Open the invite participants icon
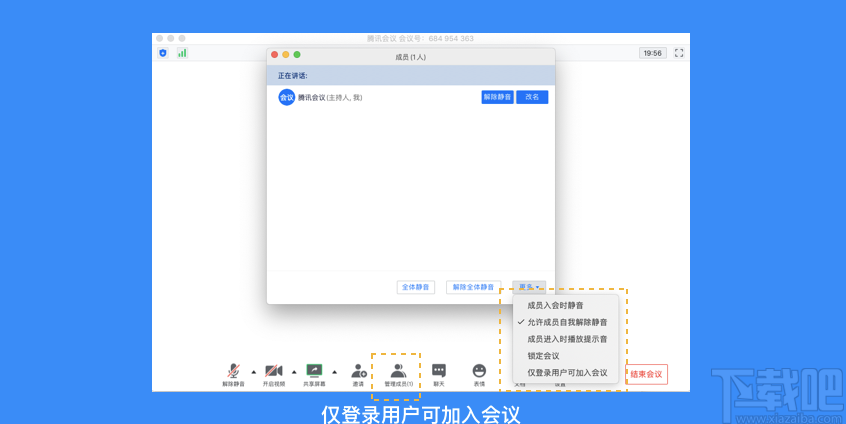This screenshot has height=424, width=846. coord(358,371)
